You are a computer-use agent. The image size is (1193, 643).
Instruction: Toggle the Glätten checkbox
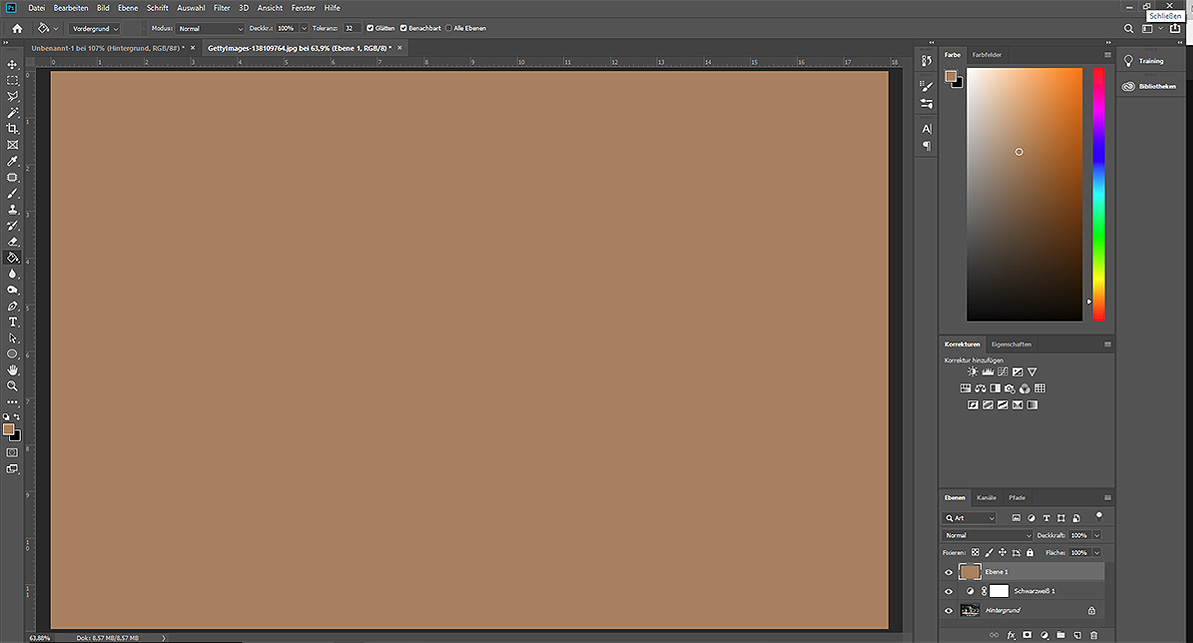(x=371, y=28)
